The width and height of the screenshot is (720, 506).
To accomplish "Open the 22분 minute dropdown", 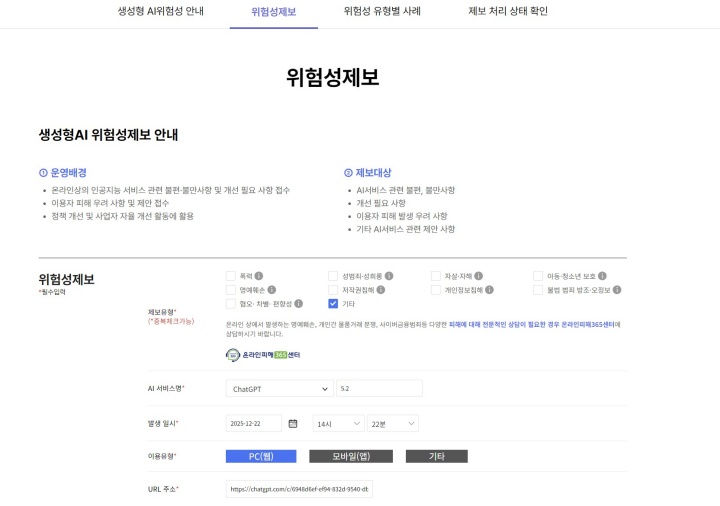I will [393, 423].
